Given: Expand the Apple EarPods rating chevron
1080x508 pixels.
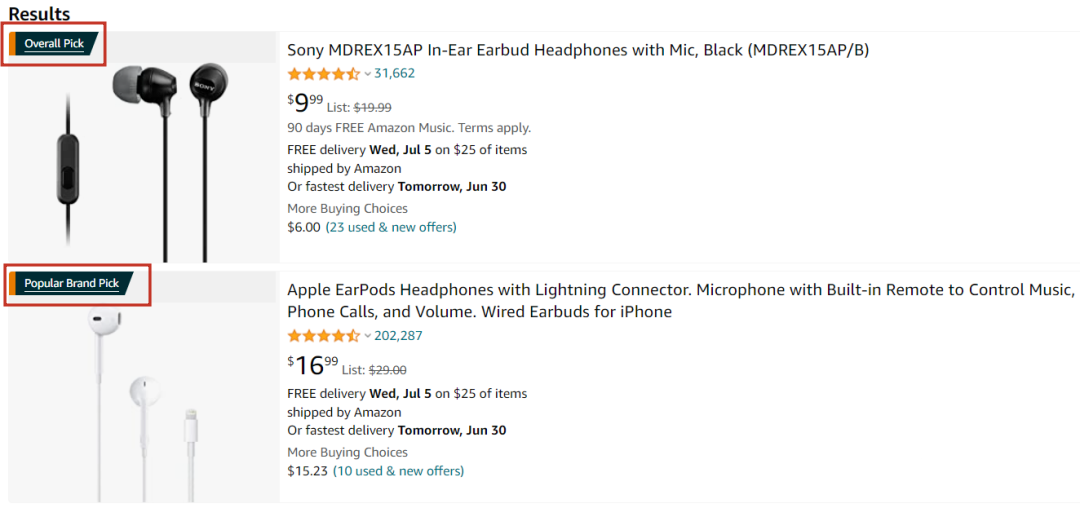Looking at the screenshot, I should click(x=367, y=336).
